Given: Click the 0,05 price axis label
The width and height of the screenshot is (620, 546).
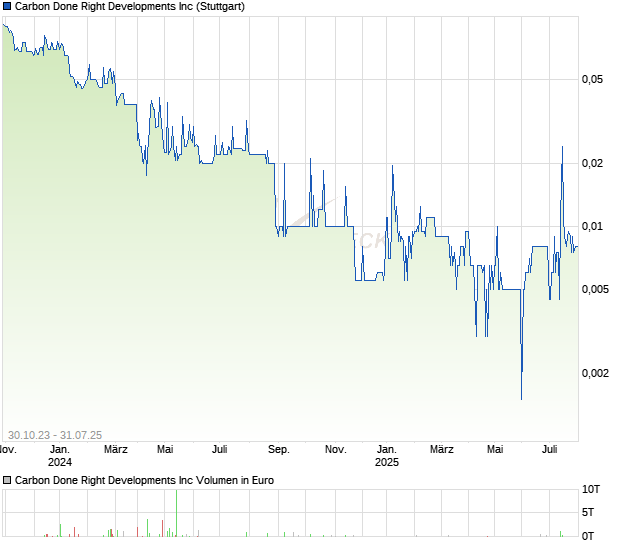Looking at the screenshot, I should click(592, 79).
